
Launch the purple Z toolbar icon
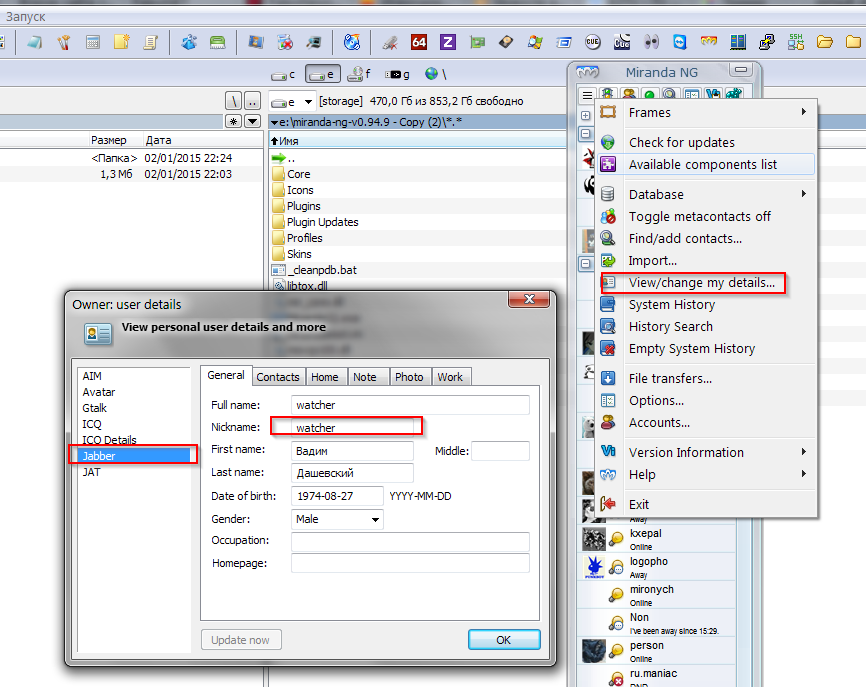point(447,42)
